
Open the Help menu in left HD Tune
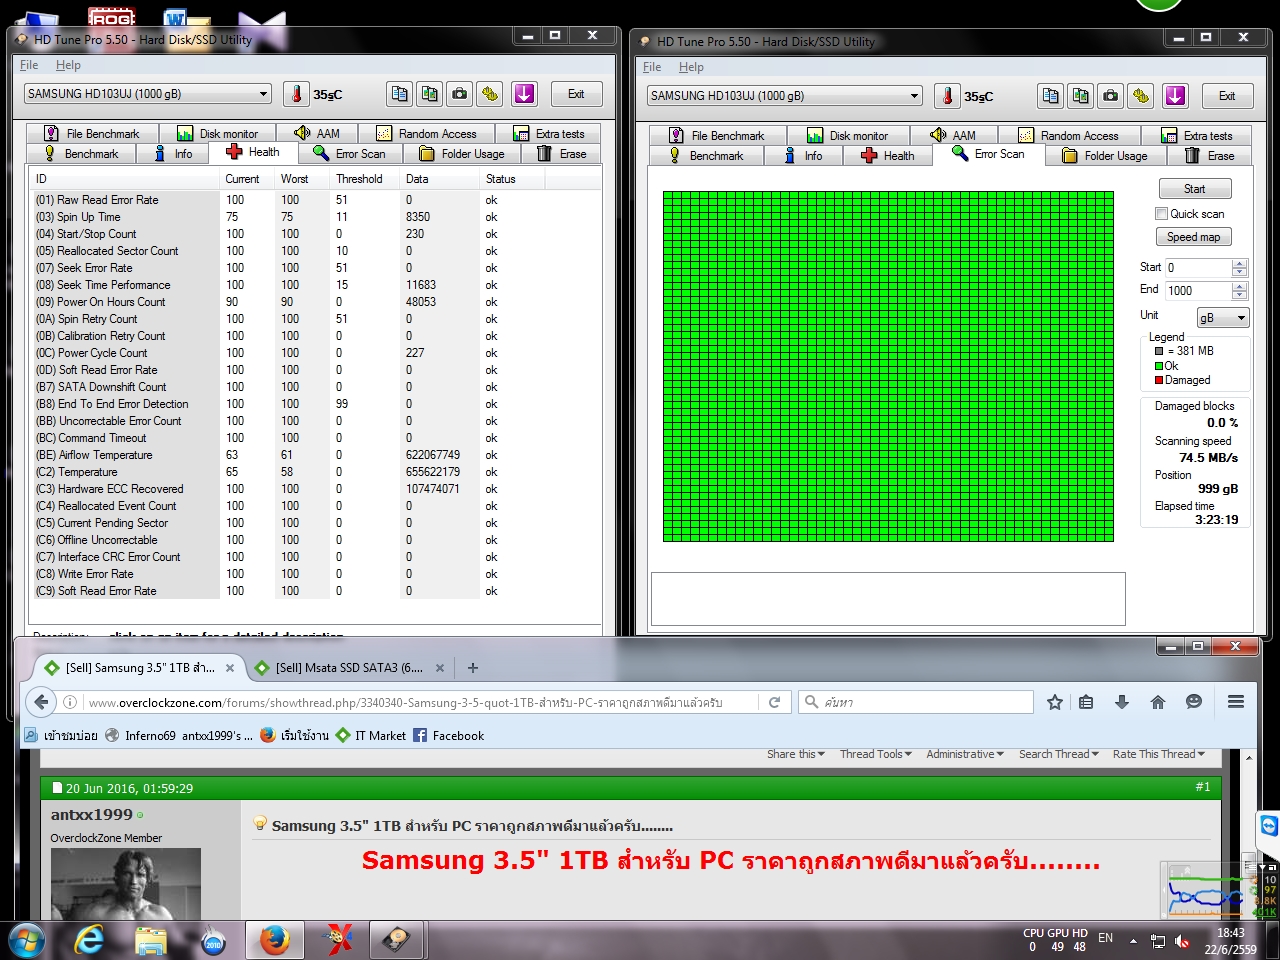[x=68, y=65]
